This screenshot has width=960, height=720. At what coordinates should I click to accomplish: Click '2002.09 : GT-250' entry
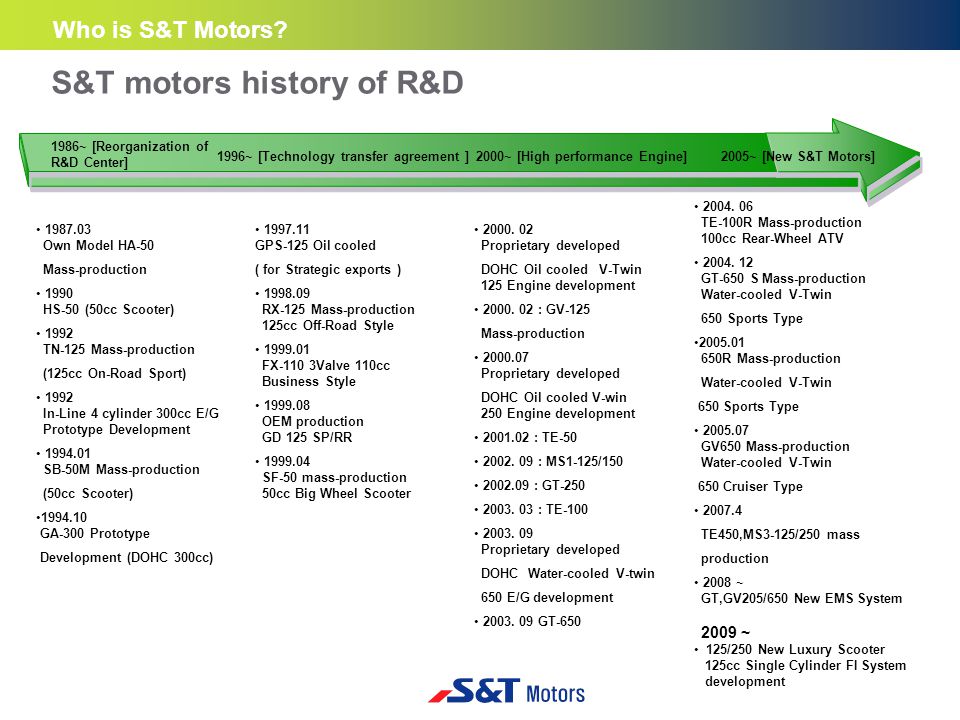point(533,486)
